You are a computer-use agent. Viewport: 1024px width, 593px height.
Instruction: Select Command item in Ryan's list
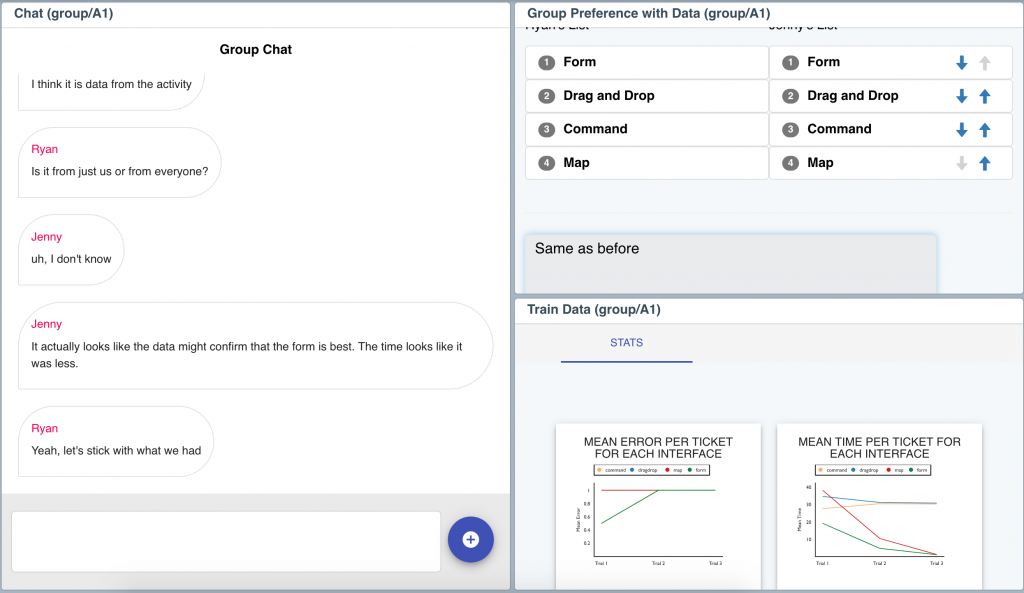click(x=646, y=129)
